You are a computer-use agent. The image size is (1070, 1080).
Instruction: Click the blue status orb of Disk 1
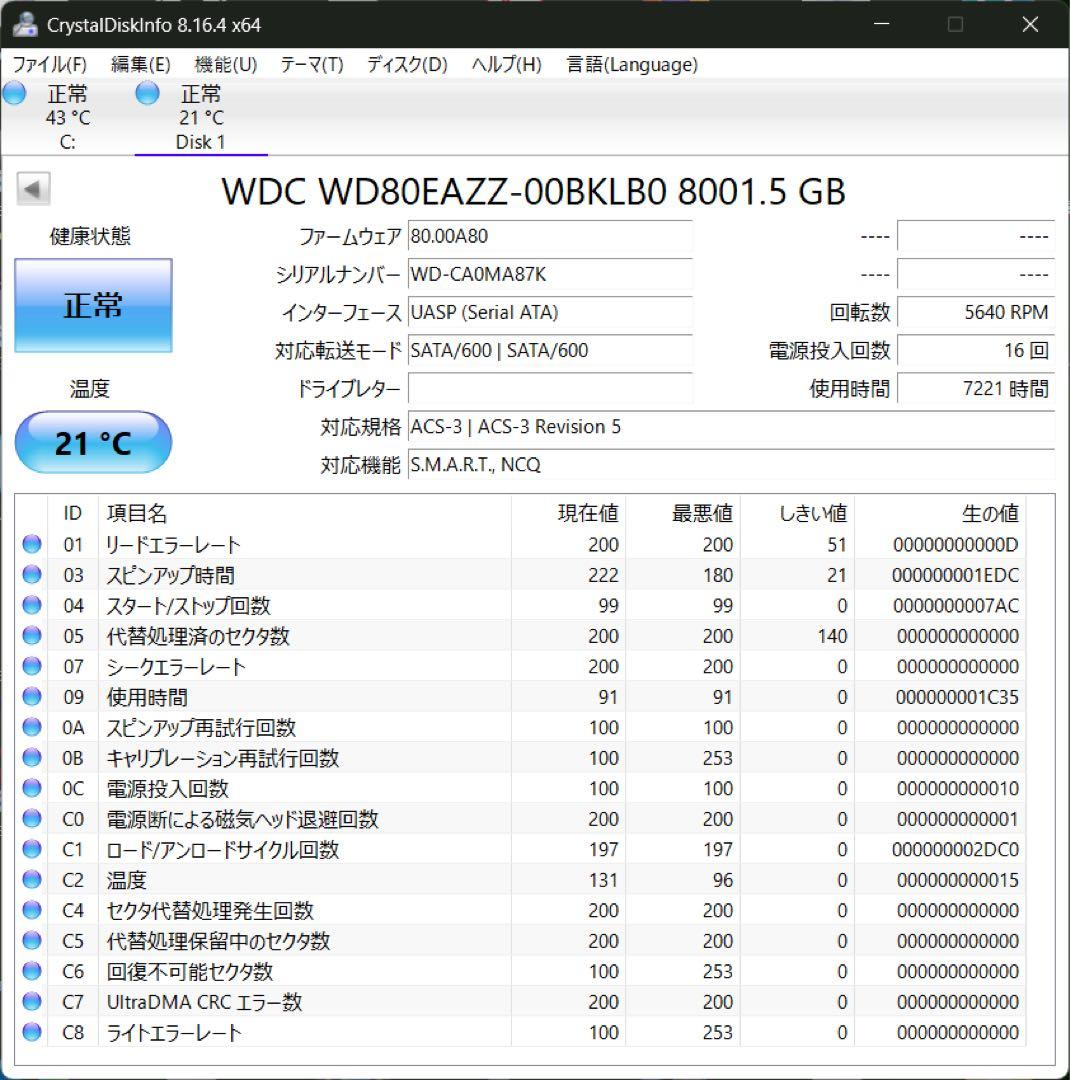pyautogui.click(x=147, y=93)
